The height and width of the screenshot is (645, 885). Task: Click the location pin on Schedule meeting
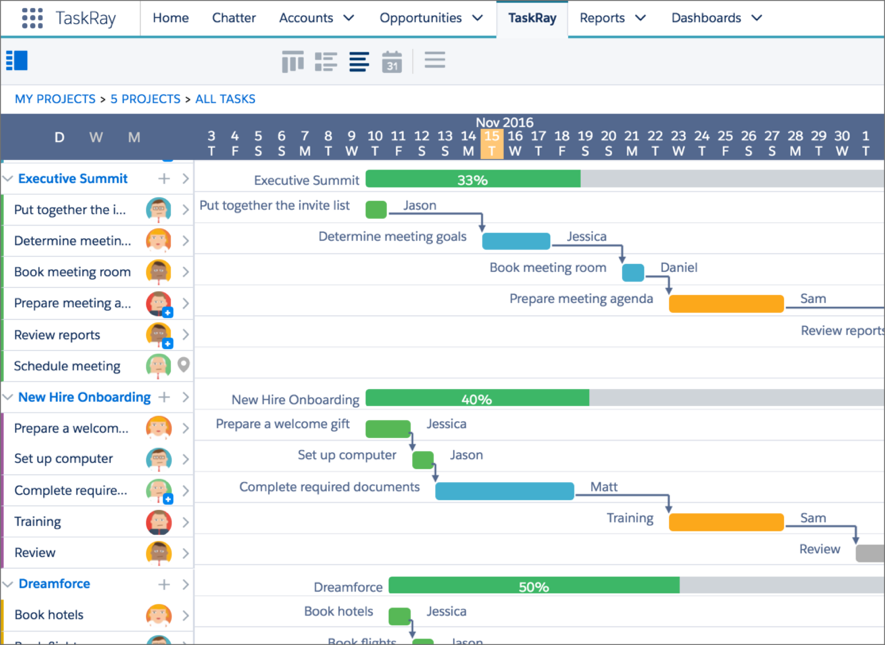184,366
